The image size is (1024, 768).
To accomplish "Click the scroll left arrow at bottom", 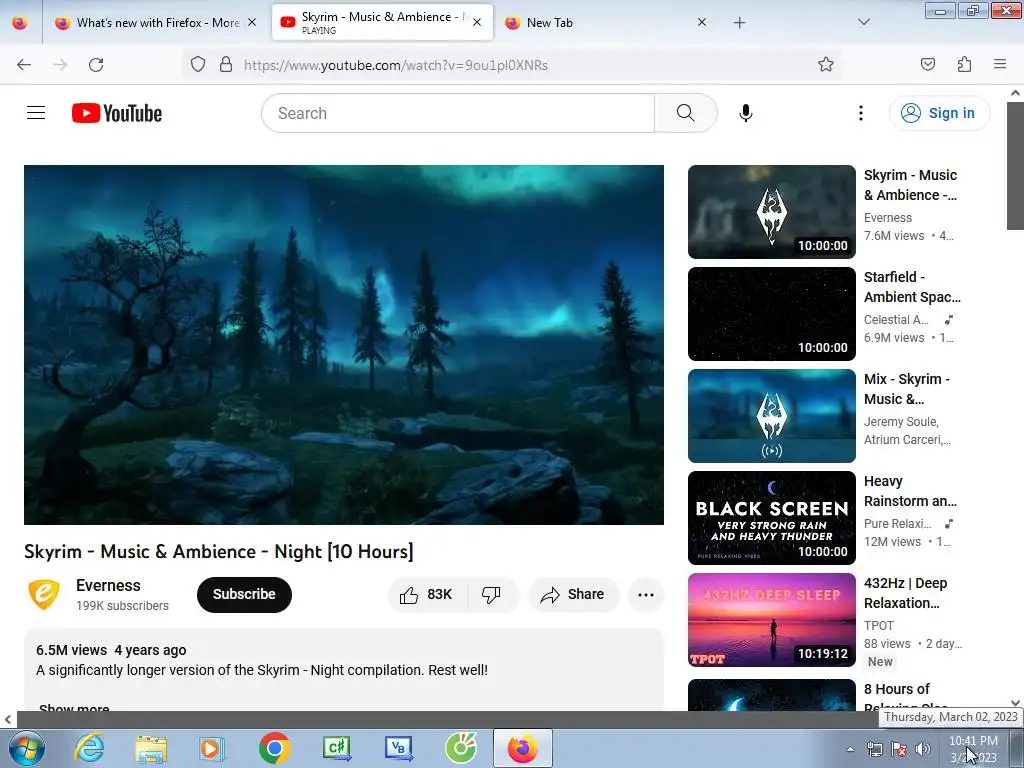I will click(x=7, y=720).
